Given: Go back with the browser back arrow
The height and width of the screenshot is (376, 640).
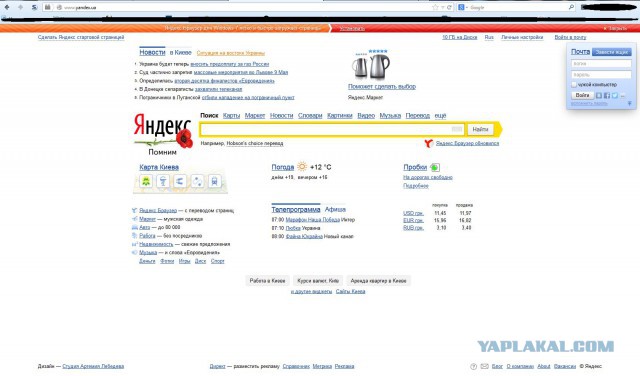Looking at the screenshot, I should pyautogui.click(x=7, y=7).
